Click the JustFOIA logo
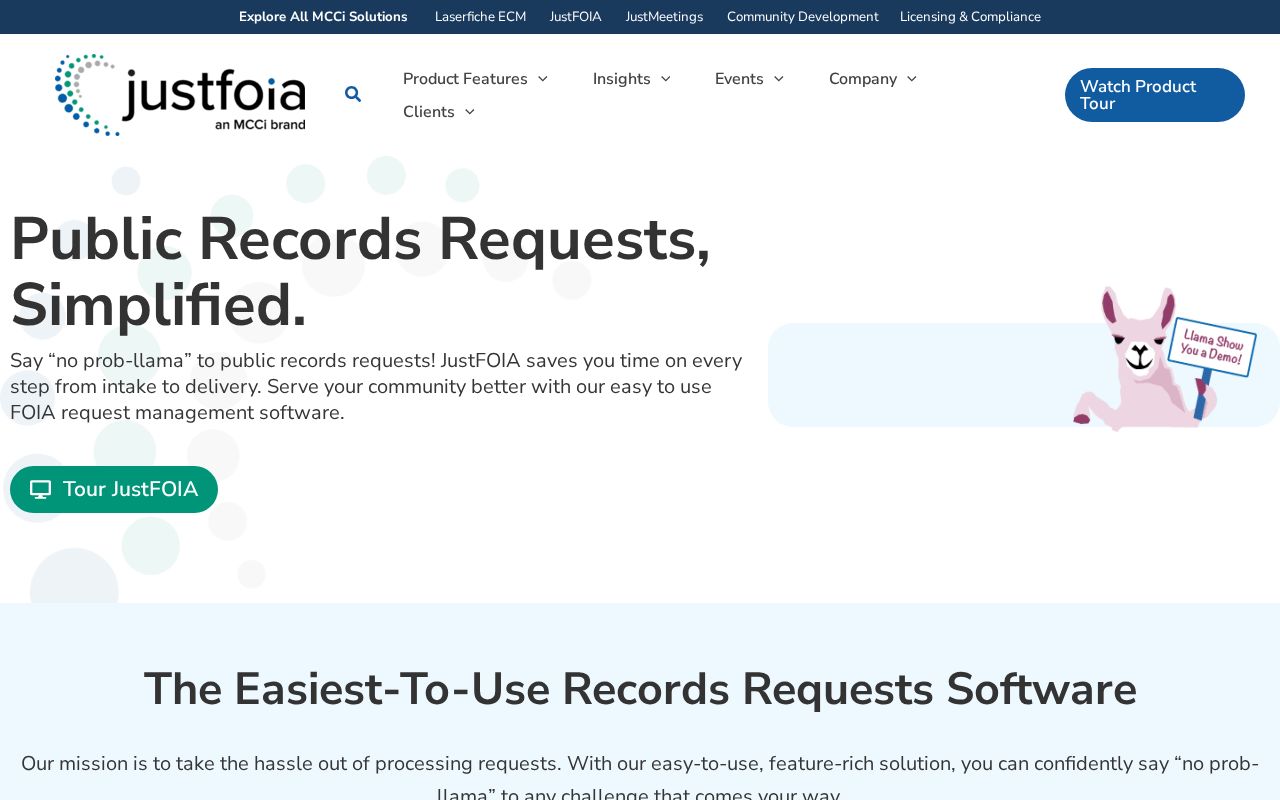 (180, 95)
